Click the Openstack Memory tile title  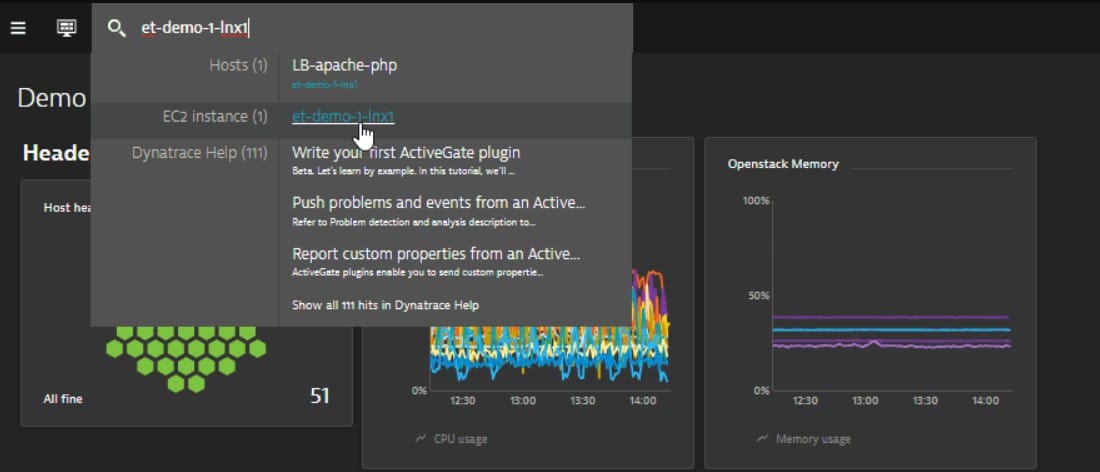pyautogui.click(x=783, y=164)
